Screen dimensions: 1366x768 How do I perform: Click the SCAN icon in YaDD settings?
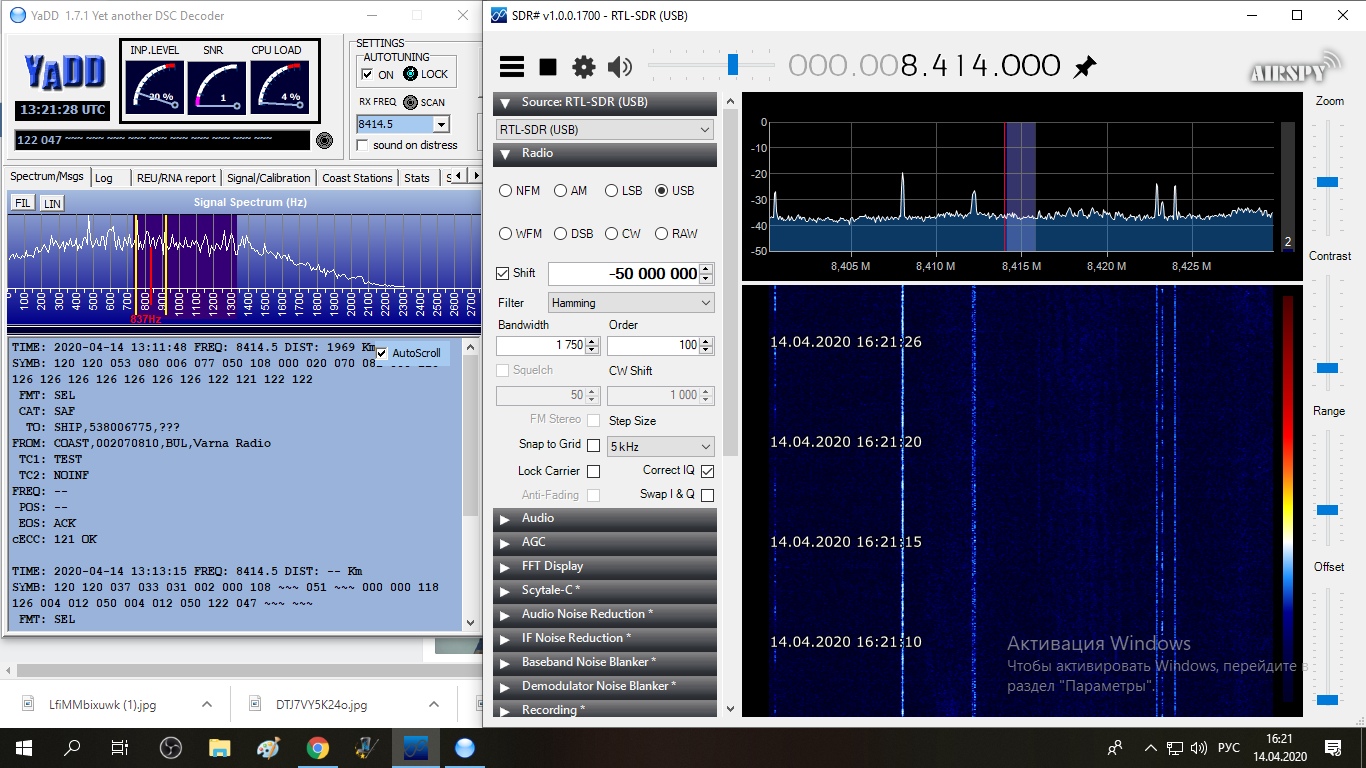(411, 102)
